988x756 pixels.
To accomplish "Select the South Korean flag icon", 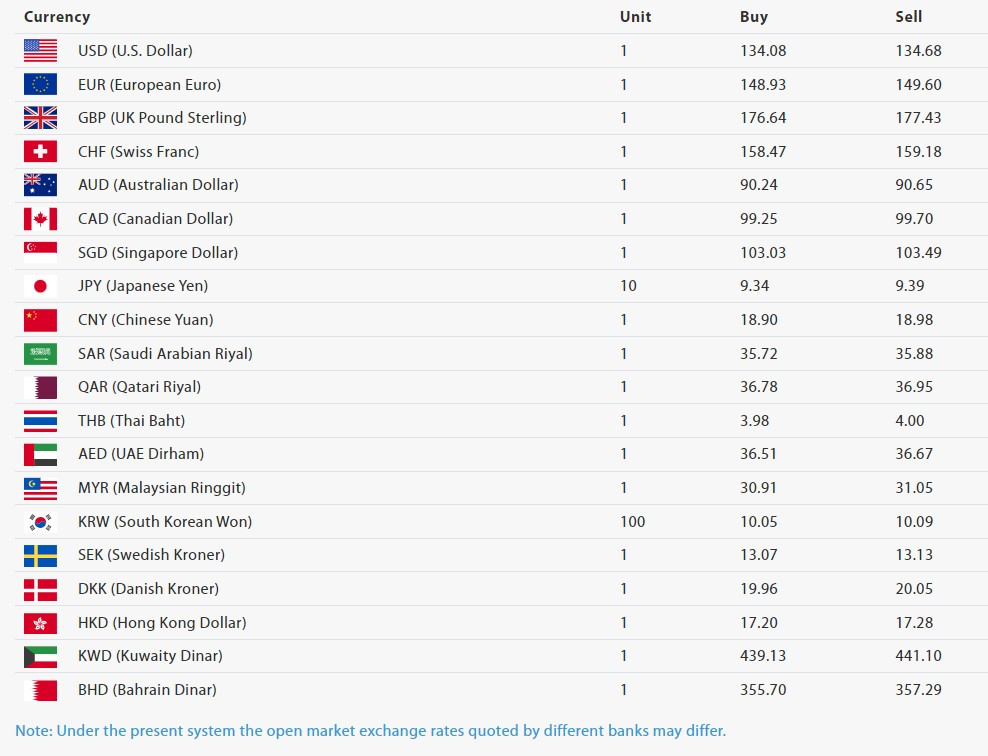I will (x=40, y=522).
